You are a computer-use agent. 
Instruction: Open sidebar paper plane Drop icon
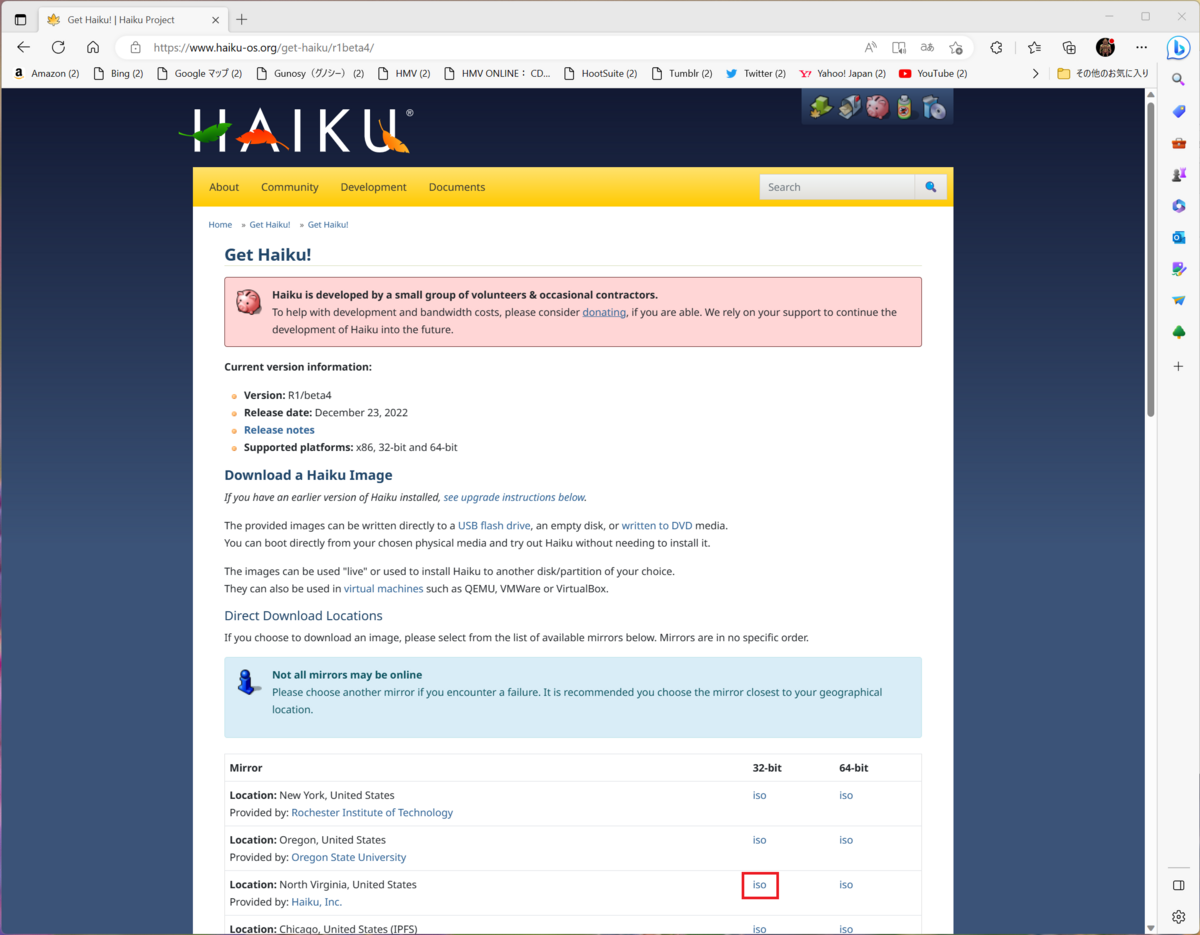pos(1179,300)
